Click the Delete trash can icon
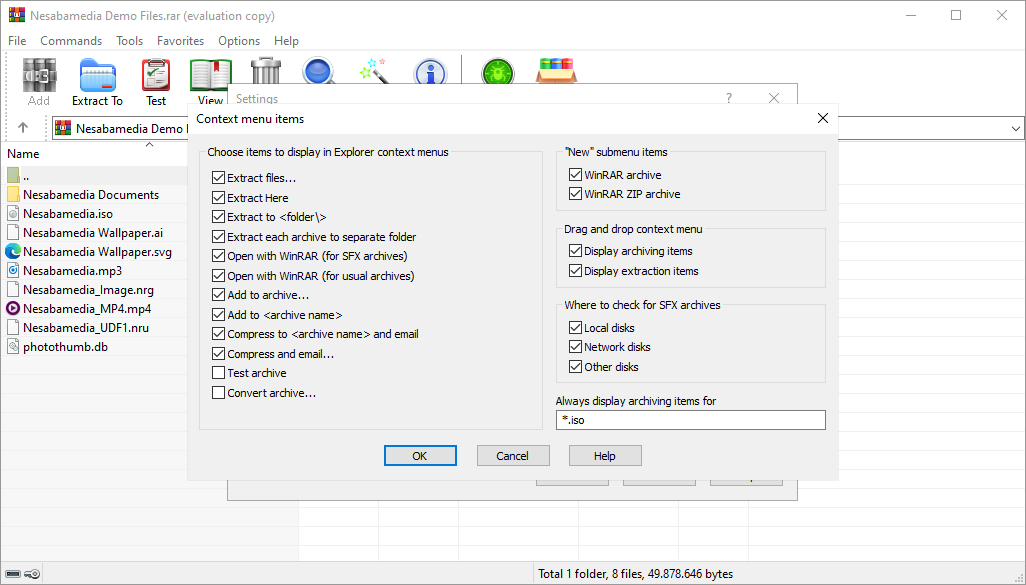 pos(266,72)
